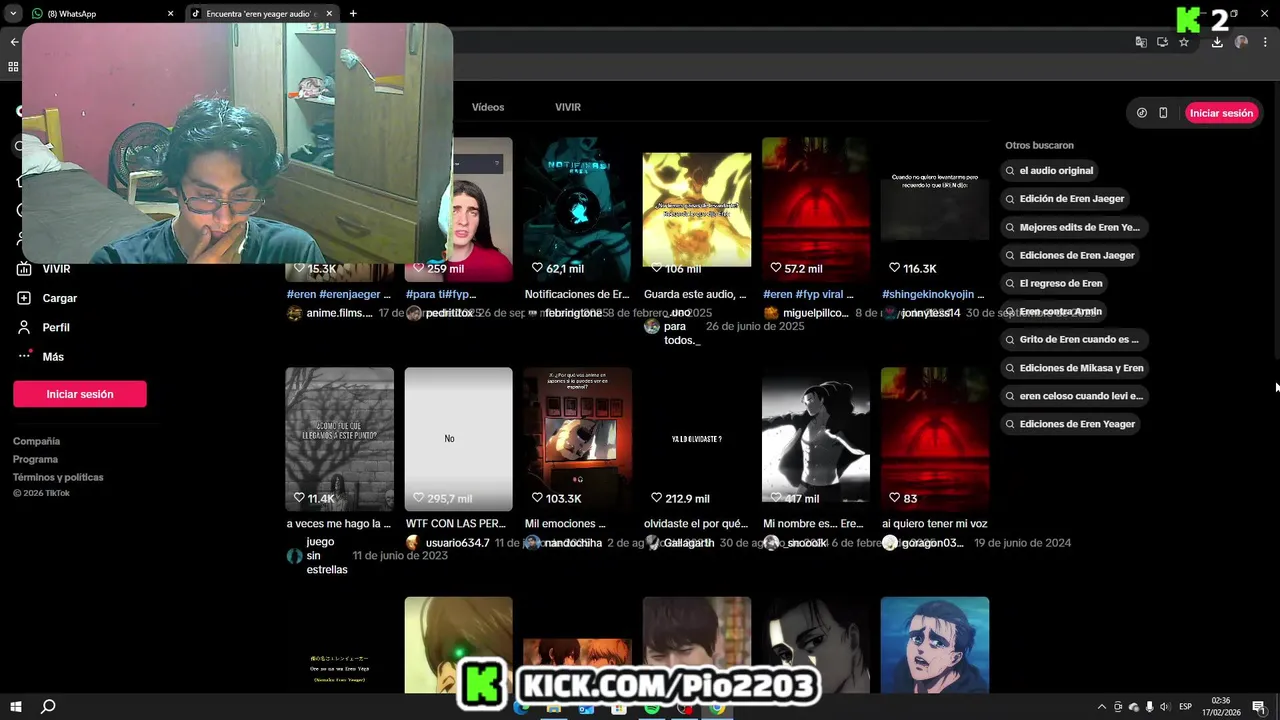The image size is (1280, 720).
Task: Click the Más three-dots icon
Action: (24, 356)
